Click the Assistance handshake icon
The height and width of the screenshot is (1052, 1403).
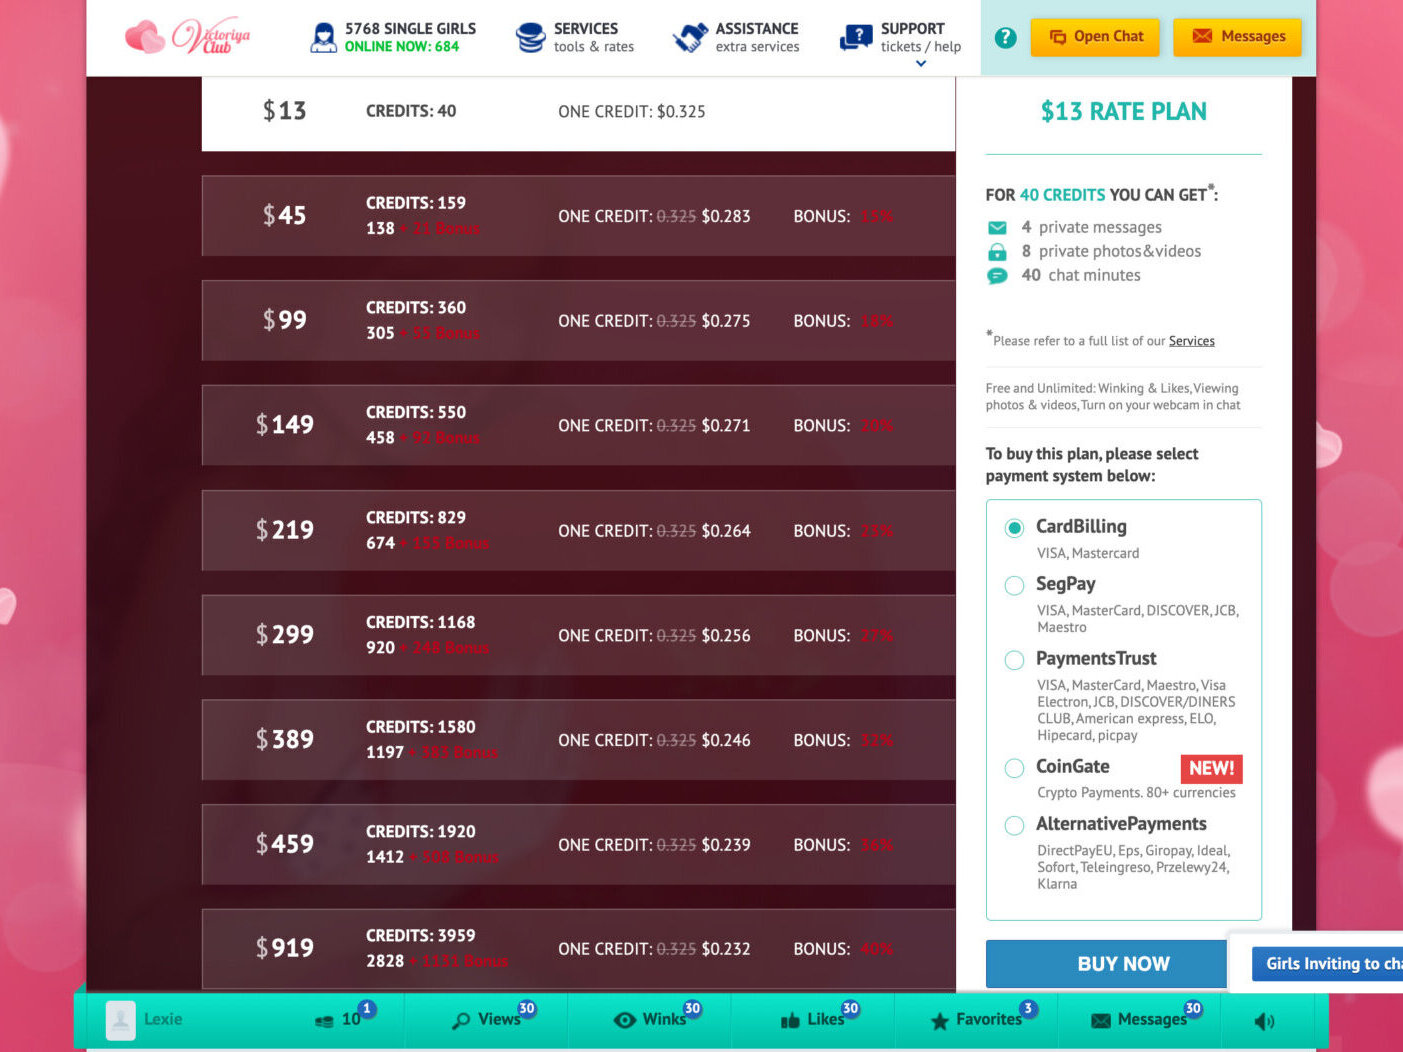[x=690, y=38]
